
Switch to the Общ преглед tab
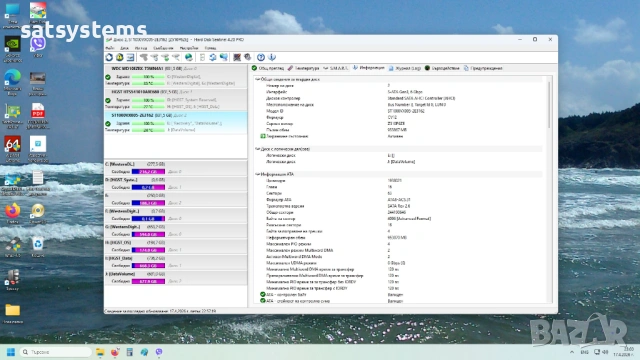[268, 68]
